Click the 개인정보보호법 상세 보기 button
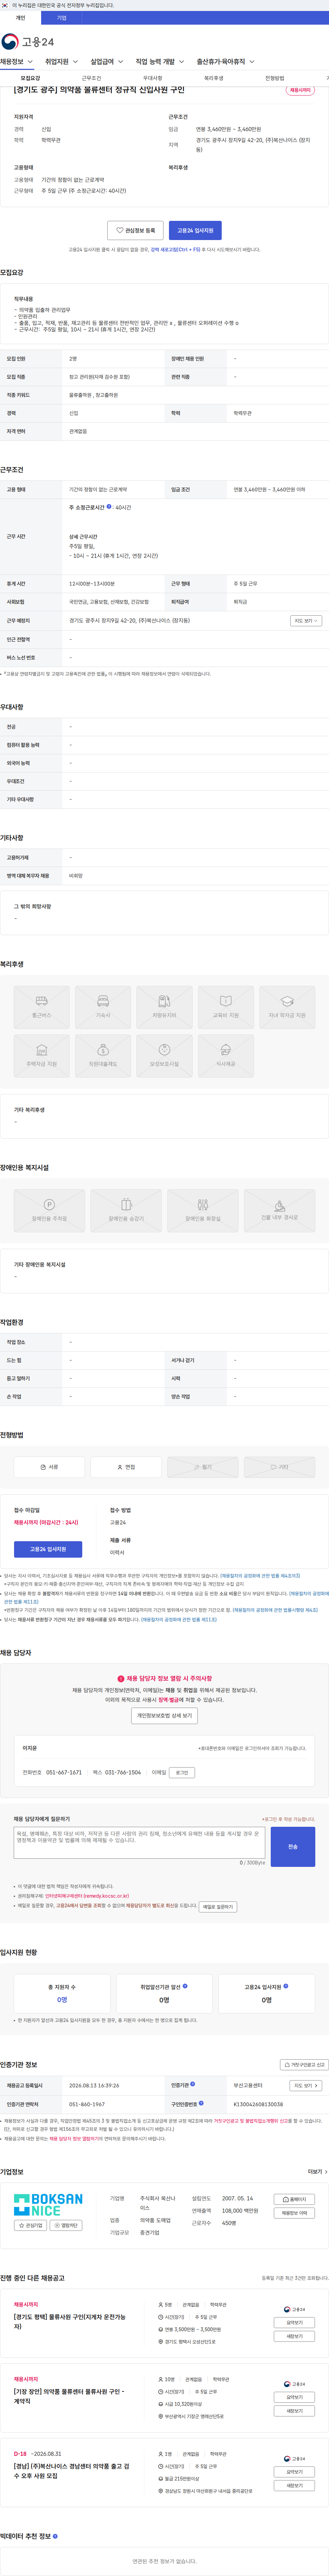The width and height of the screenshot is (329, 2576). pos(164,1715)
